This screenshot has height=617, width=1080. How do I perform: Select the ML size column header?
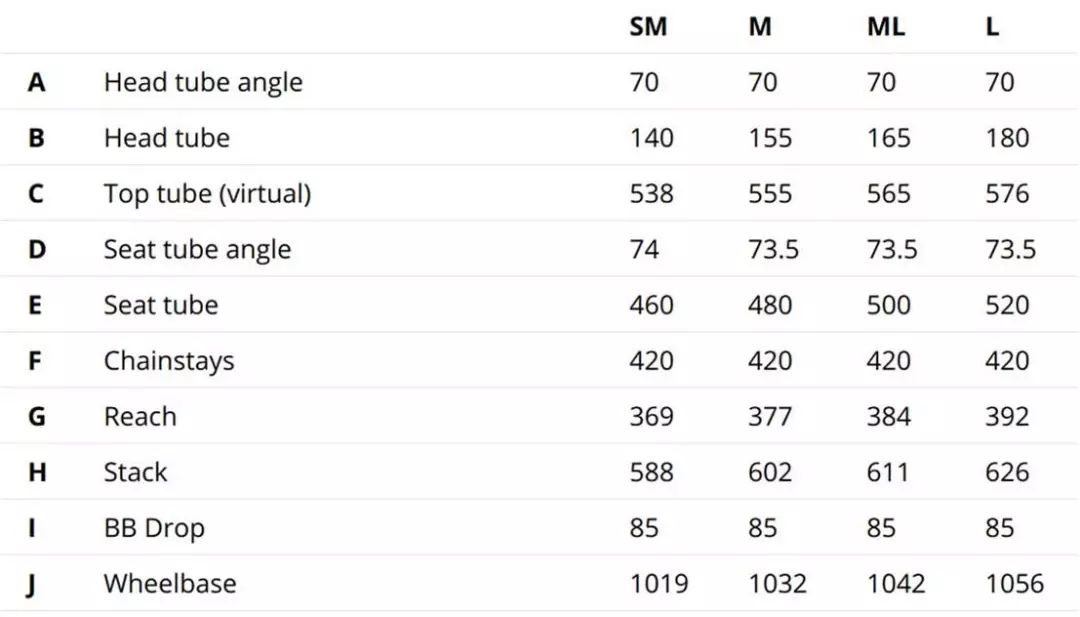[885, 27]
